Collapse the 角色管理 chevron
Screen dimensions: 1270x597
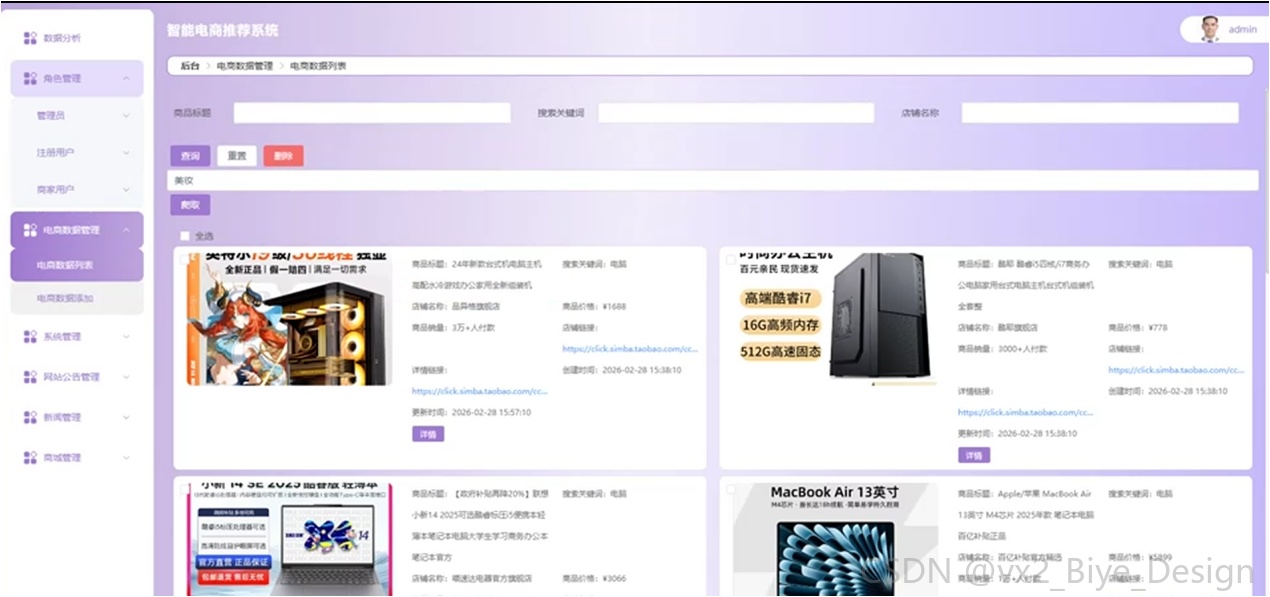point(126,78)
